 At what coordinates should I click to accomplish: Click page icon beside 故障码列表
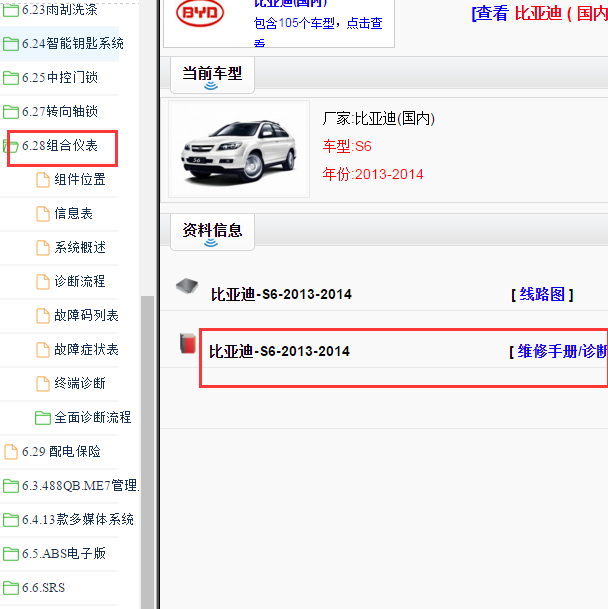pos(43,316)
